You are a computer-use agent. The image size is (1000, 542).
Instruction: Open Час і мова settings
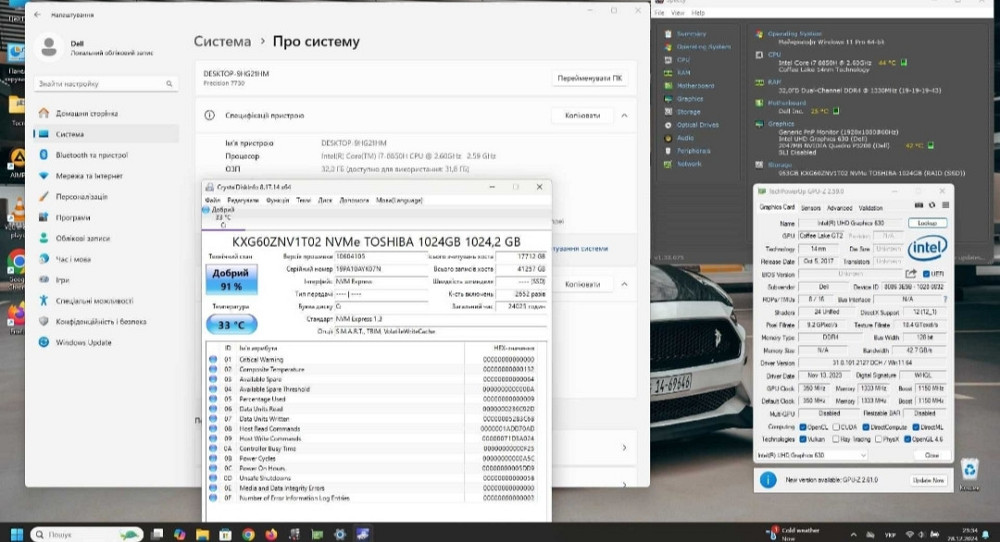coord(73,260)
